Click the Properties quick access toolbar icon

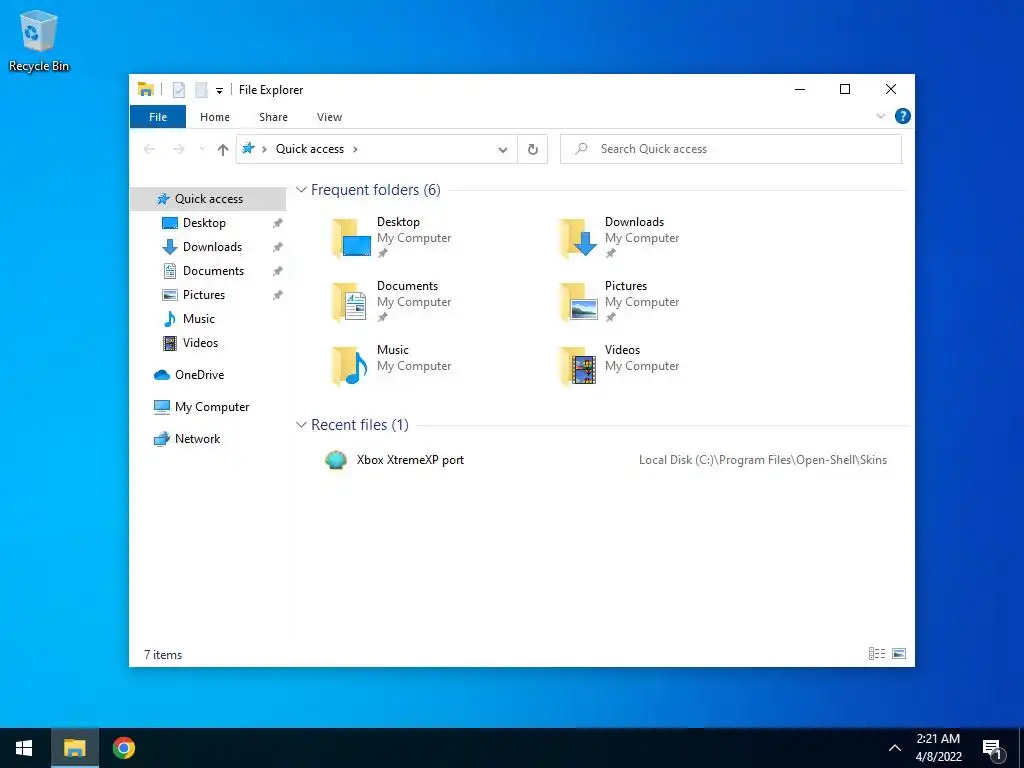178,89
